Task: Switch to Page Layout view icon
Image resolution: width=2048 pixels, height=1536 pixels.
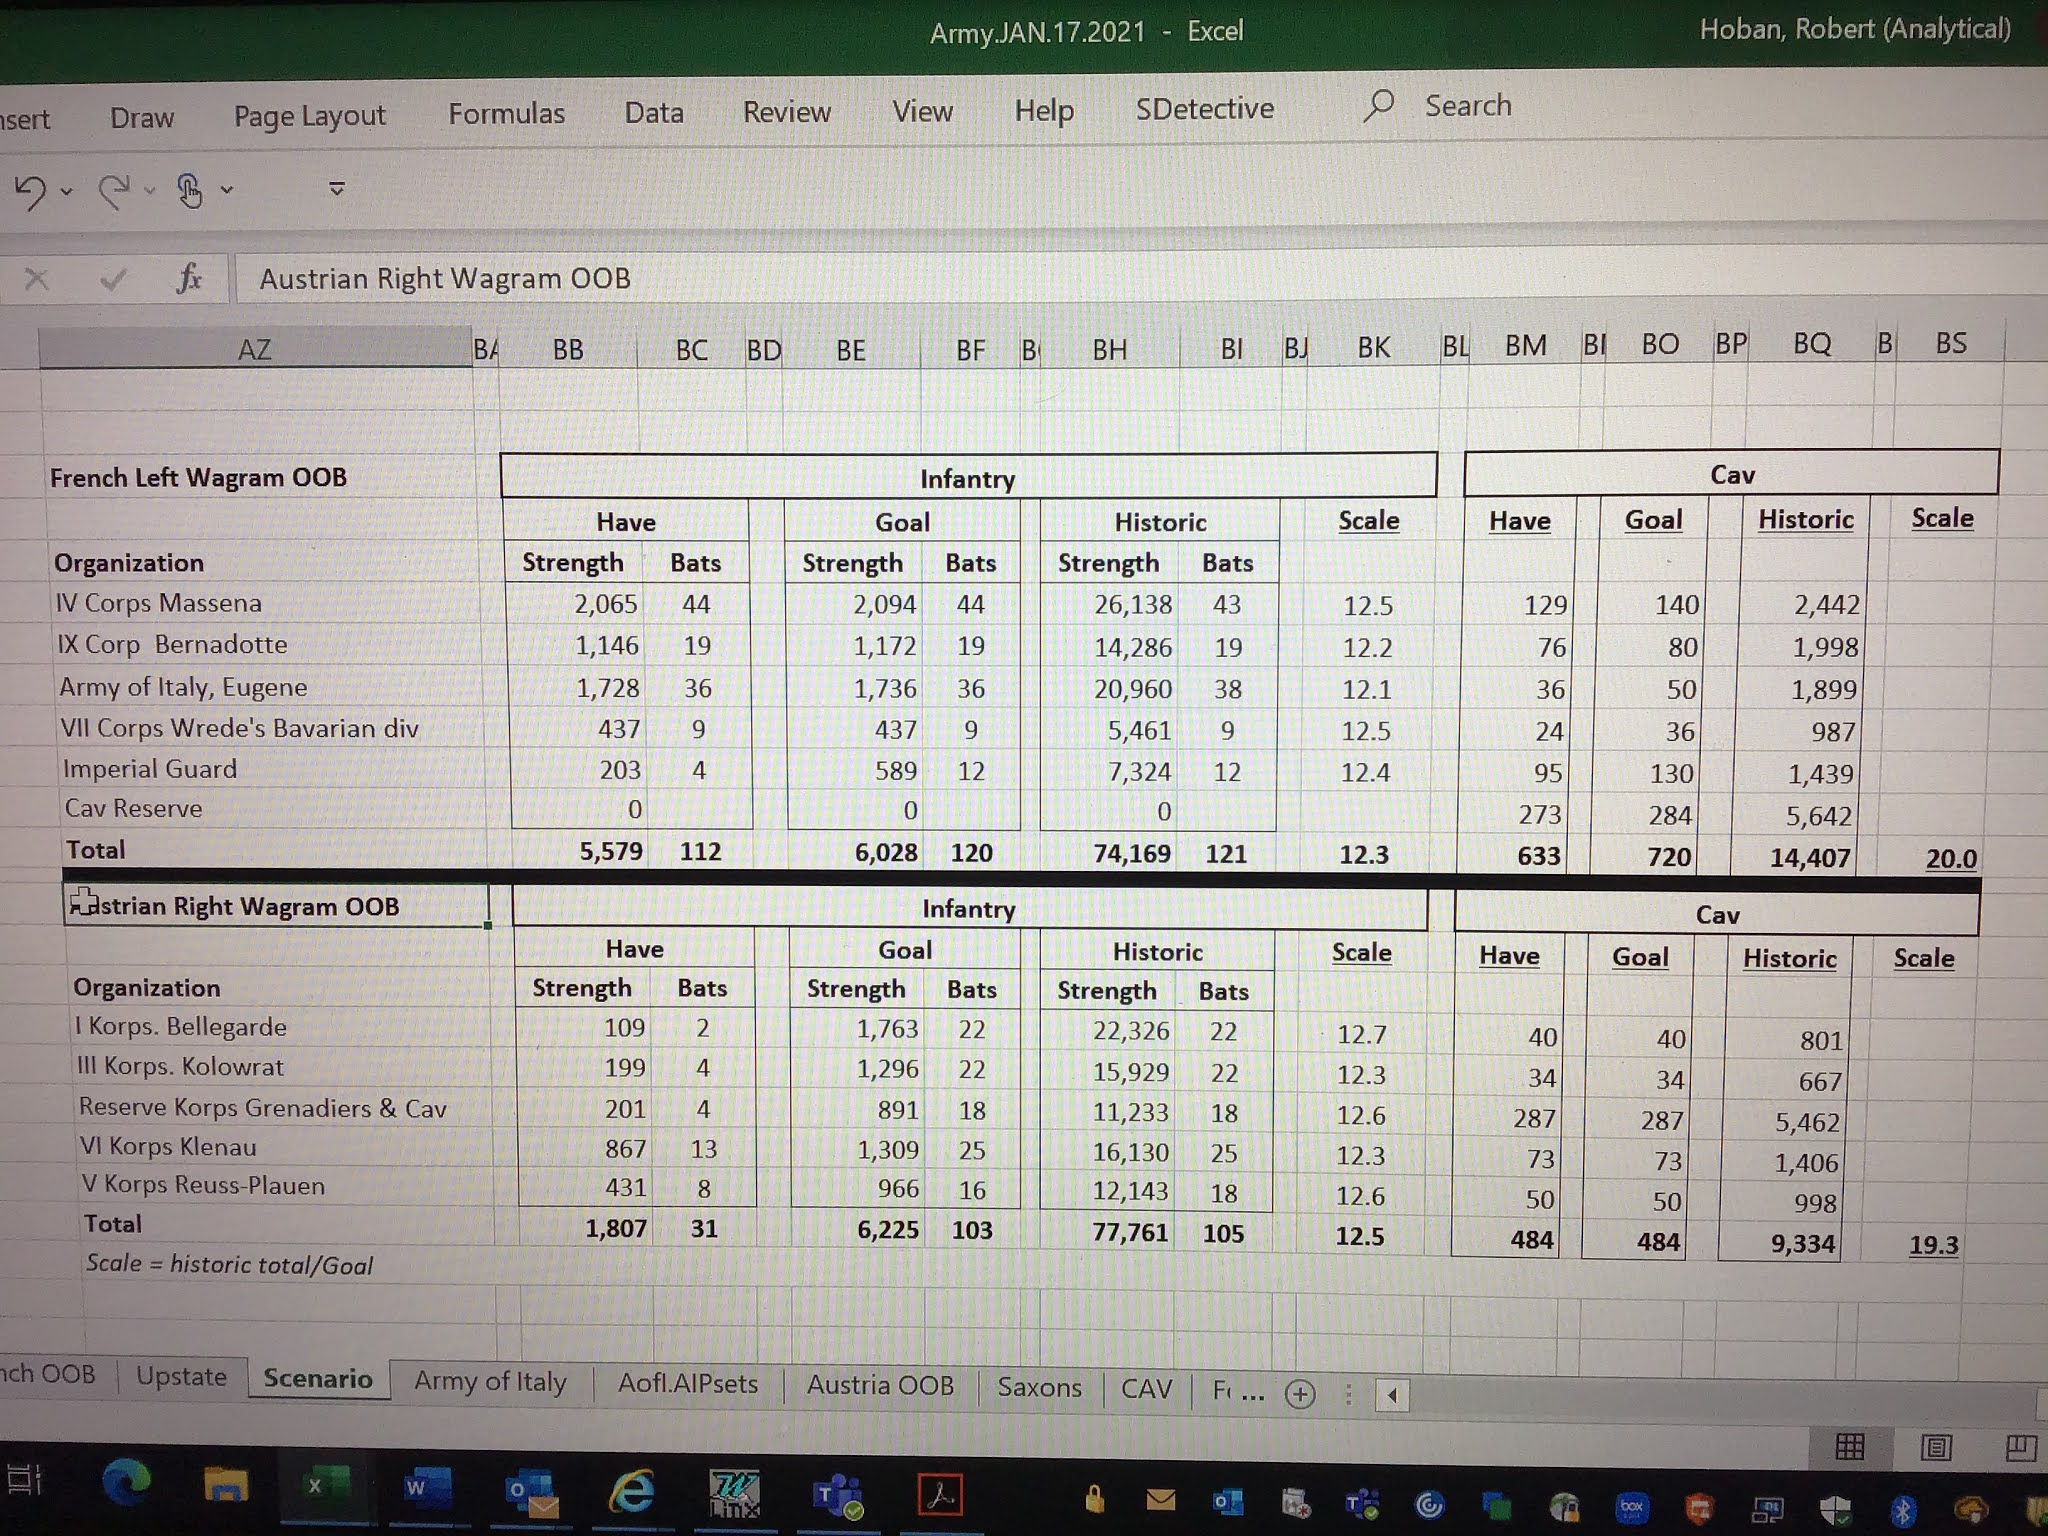Action: (1936, 1447)
